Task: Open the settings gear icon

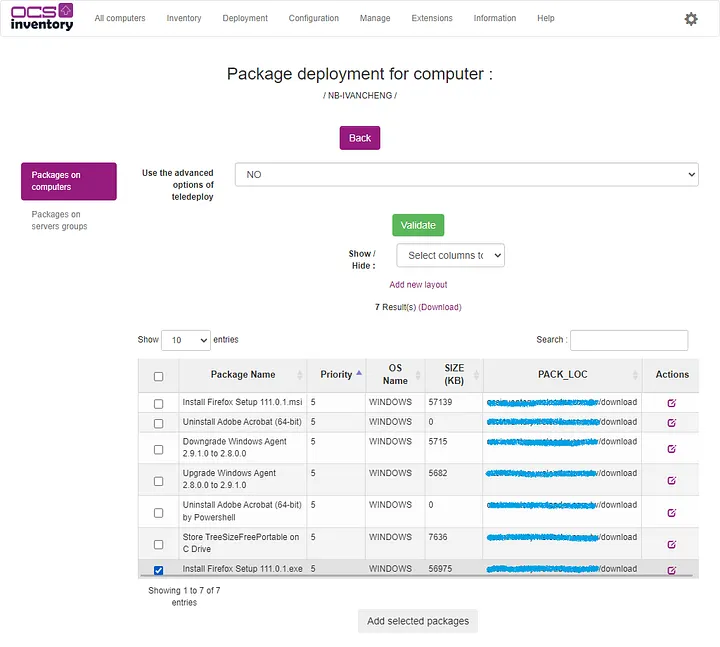Action: (x=691, y=19)
